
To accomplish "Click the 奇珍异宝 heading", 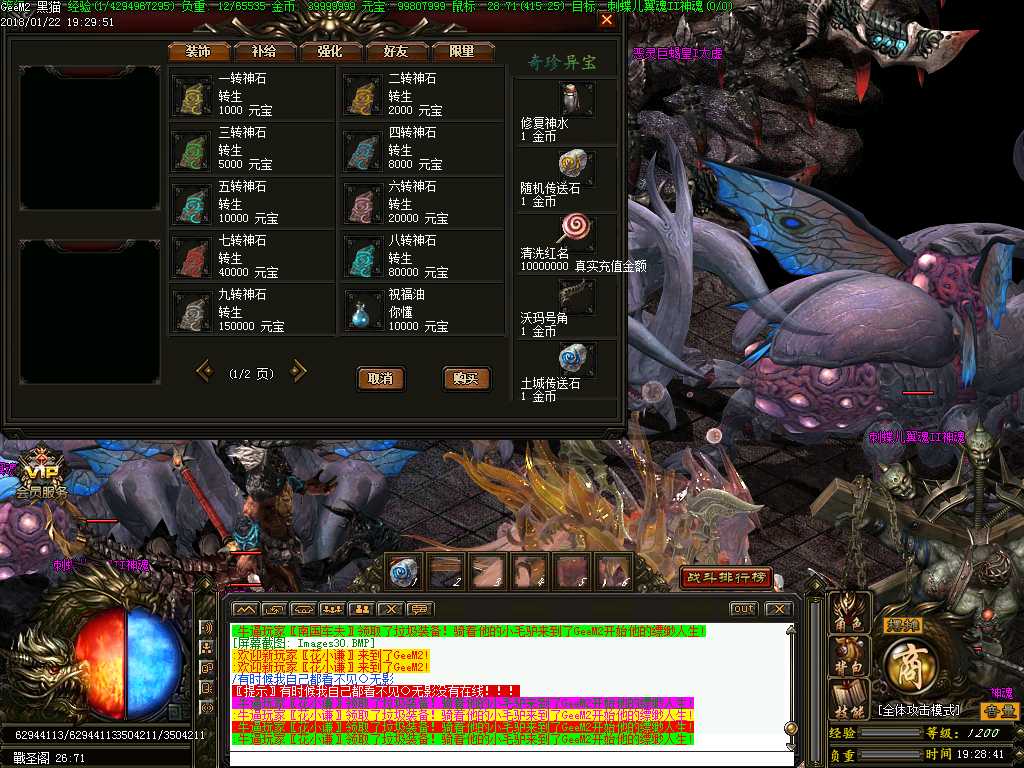I will [562, 63].
